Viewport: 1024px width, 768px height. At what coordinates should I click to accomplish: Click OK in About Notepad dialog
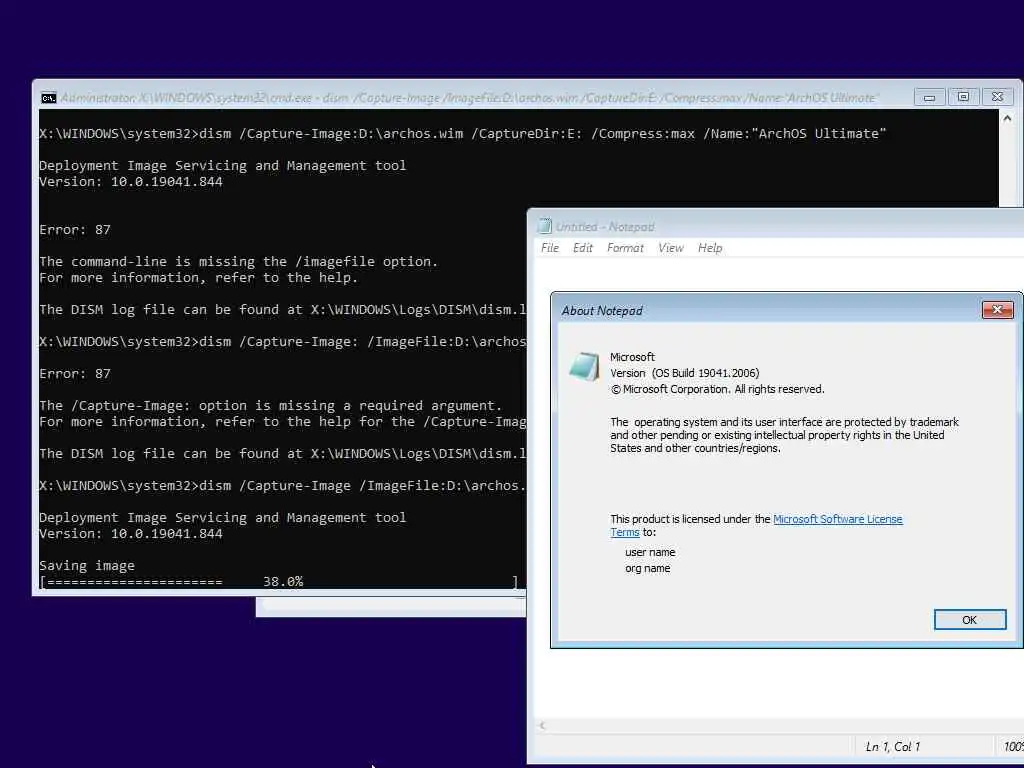point(970,620)
